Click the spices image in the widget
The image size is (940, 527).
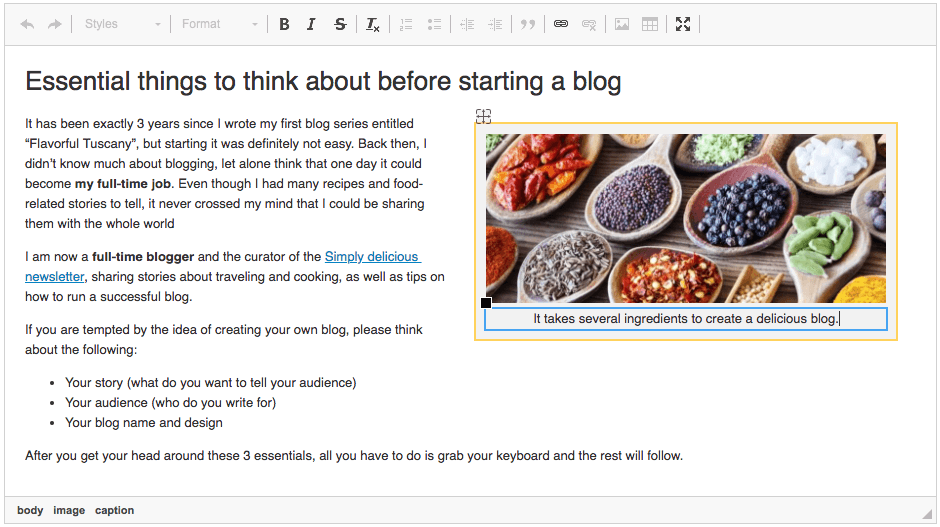click(x=685, y=218)
